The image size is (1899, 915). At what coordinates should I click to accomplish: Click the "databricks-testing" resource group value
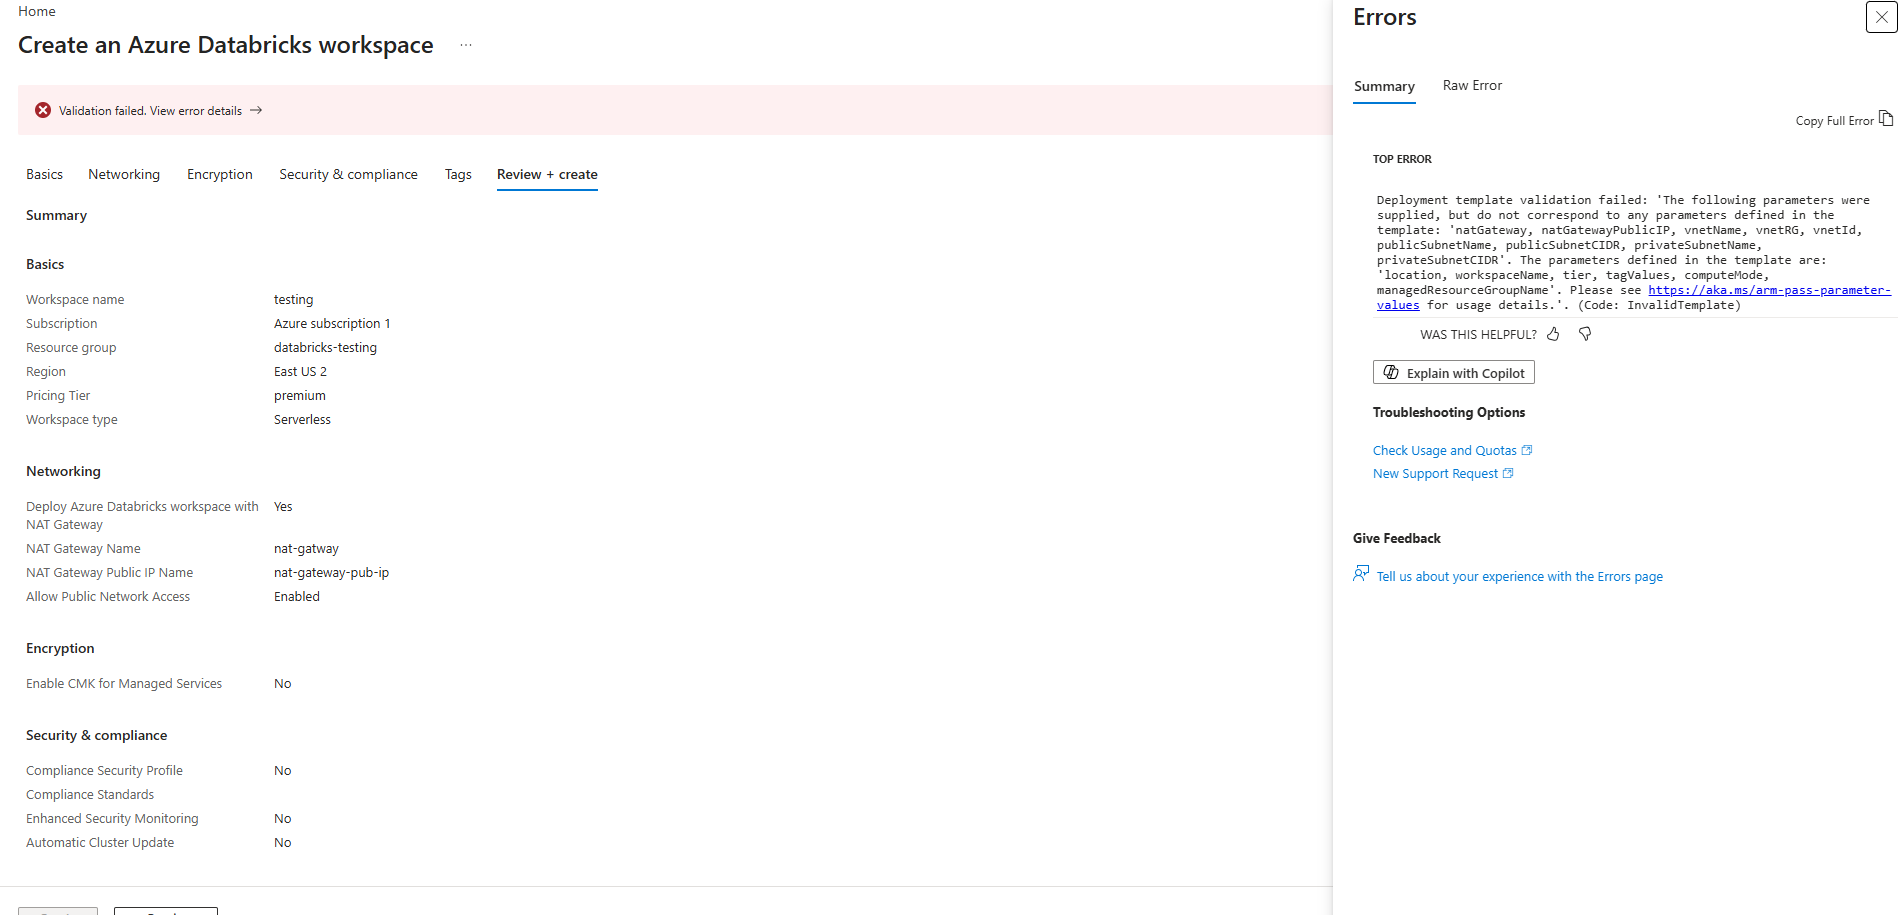(325, 348)
